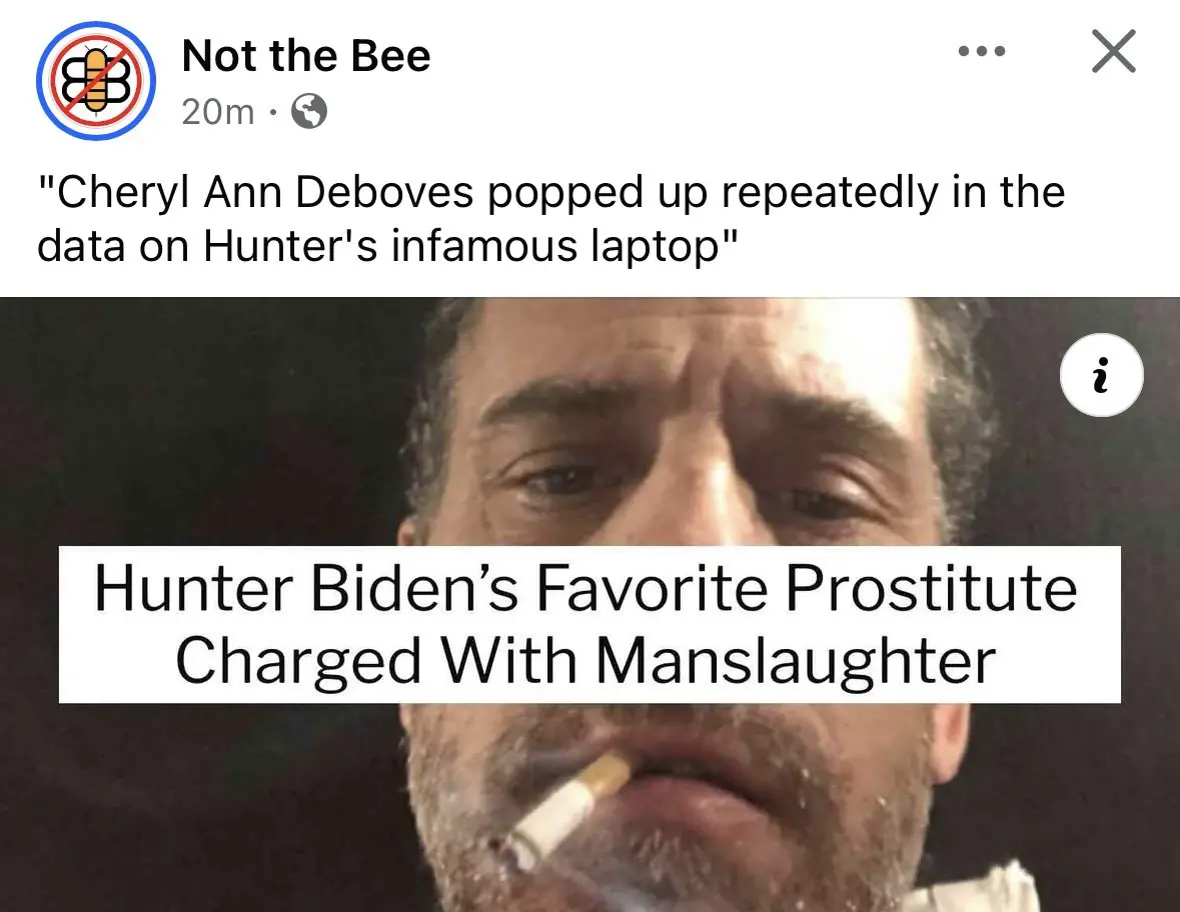Click the 20m post timestamp

click(217, 113)
